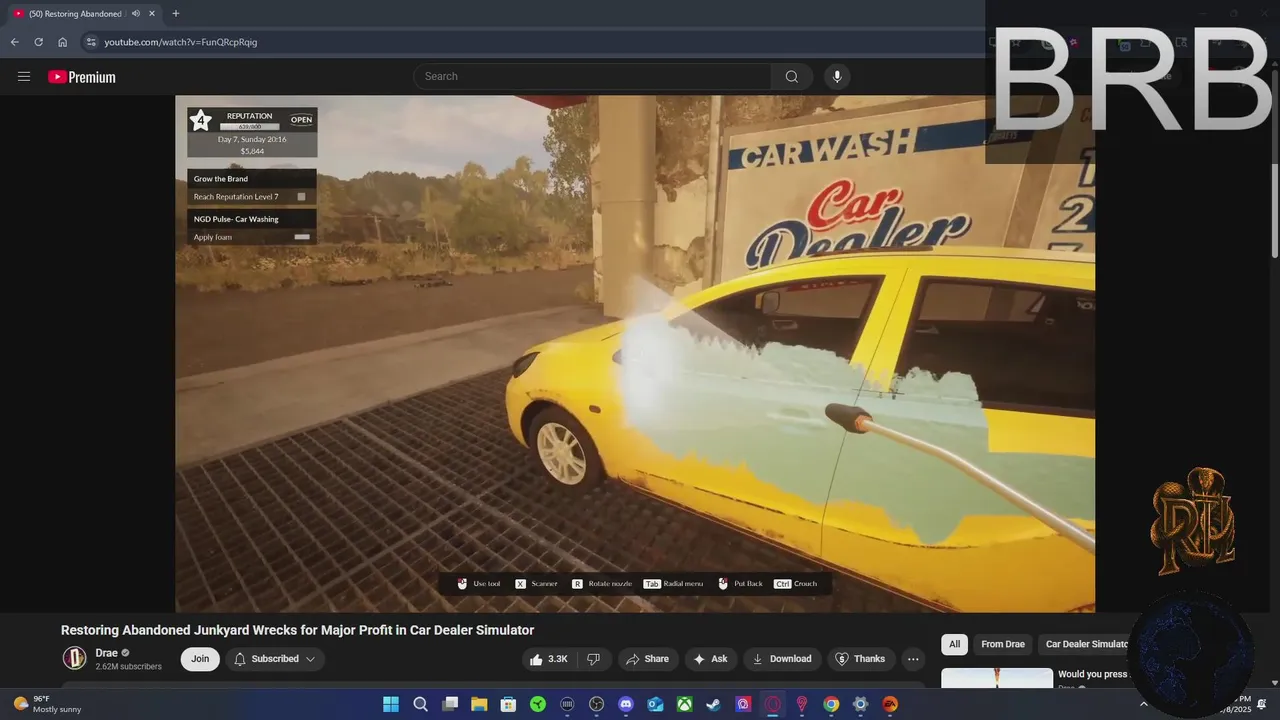Reload the current page

click(38, 42)
